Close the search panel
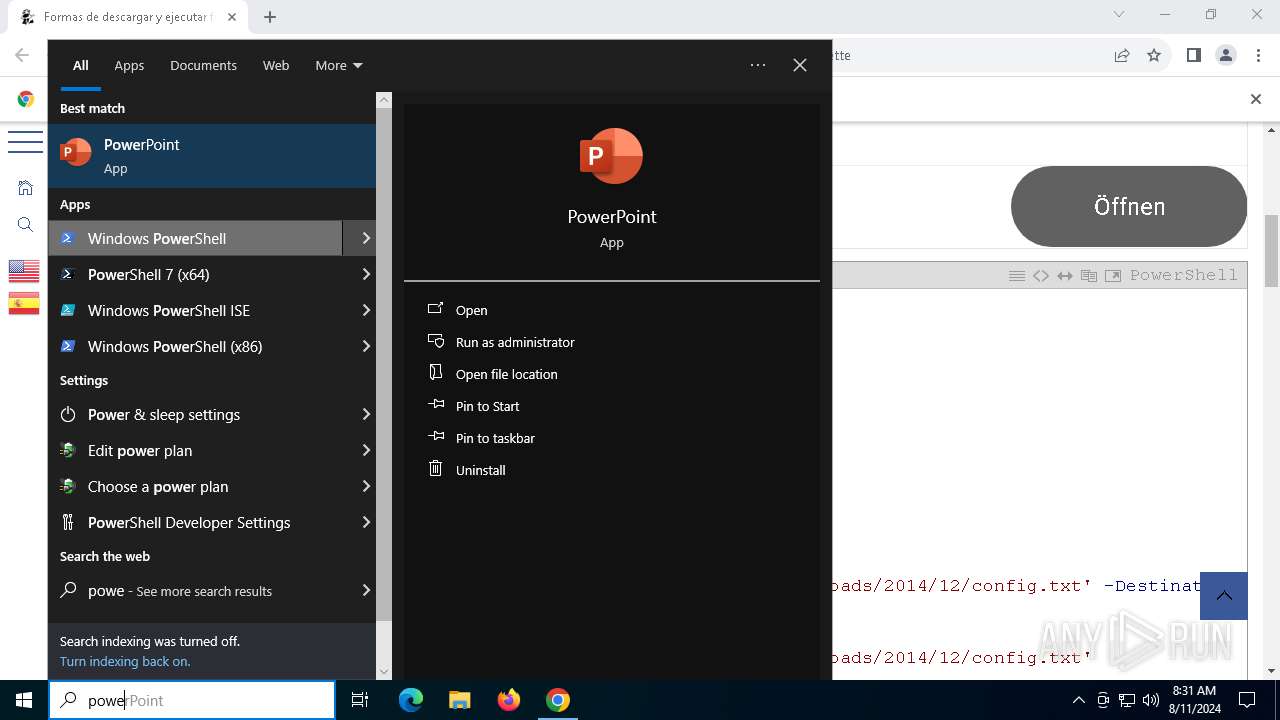1280x720 pixels. tap(800, 65)
